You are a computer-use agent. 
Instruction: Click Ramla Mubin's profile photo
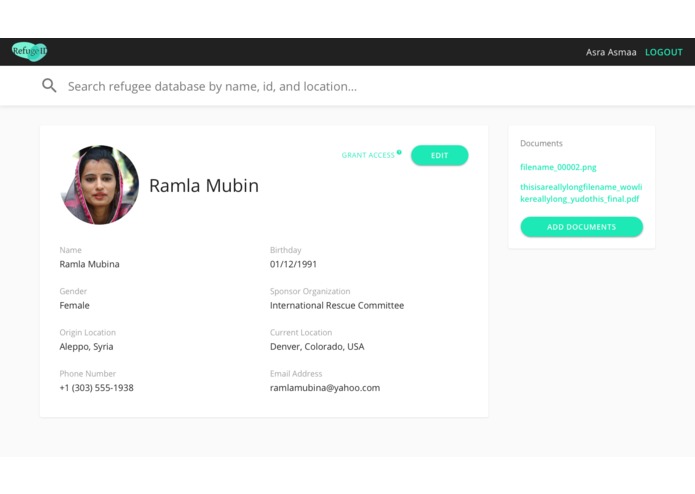pyautogui.click(x=99, y=185)
